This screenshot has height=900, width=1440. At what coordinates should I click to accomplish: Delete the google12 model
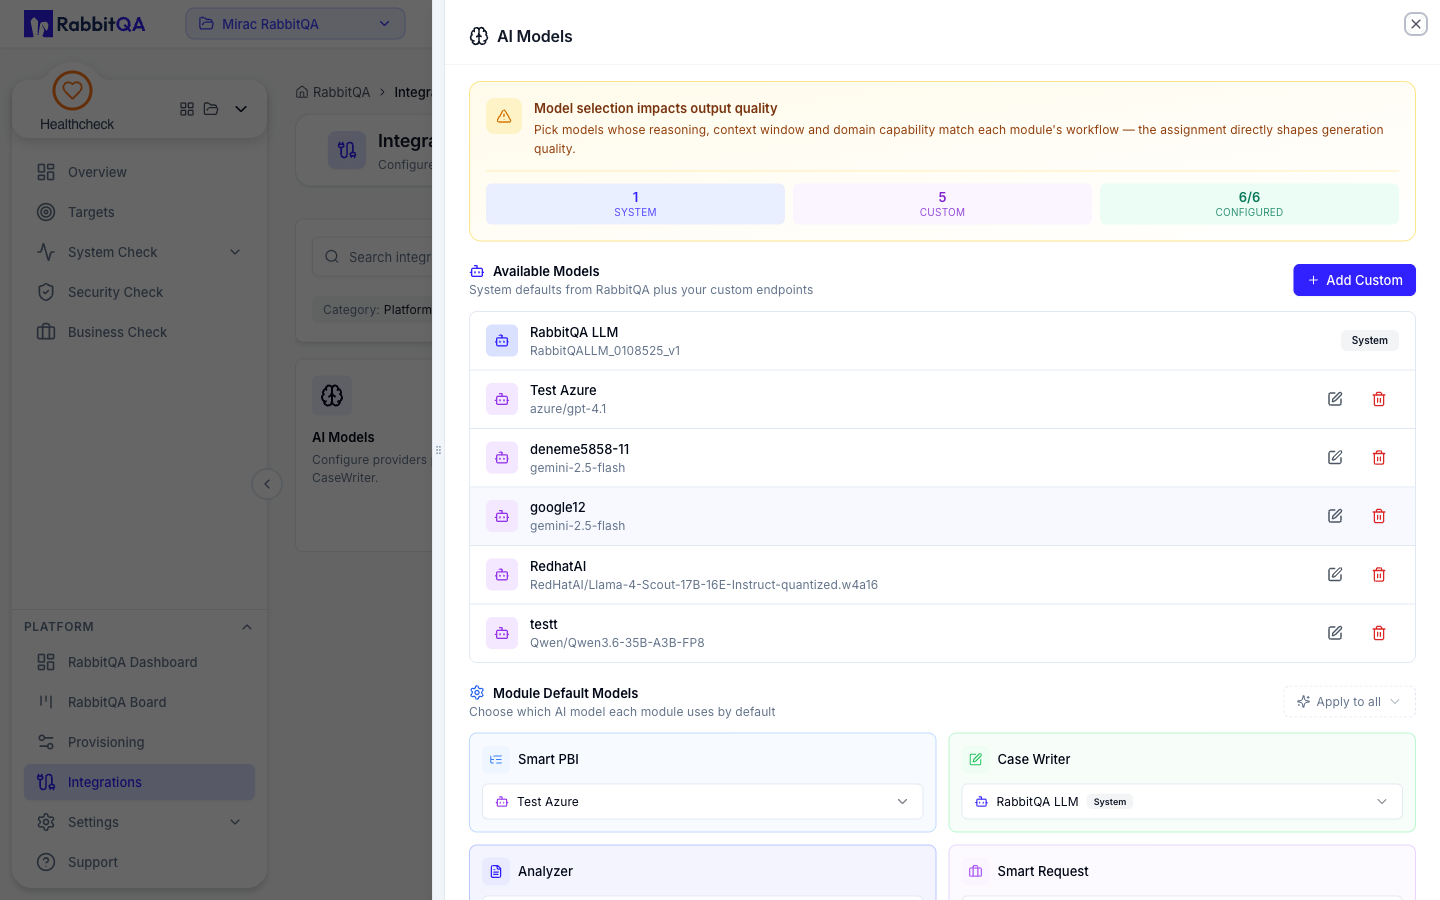[1379, 516]
